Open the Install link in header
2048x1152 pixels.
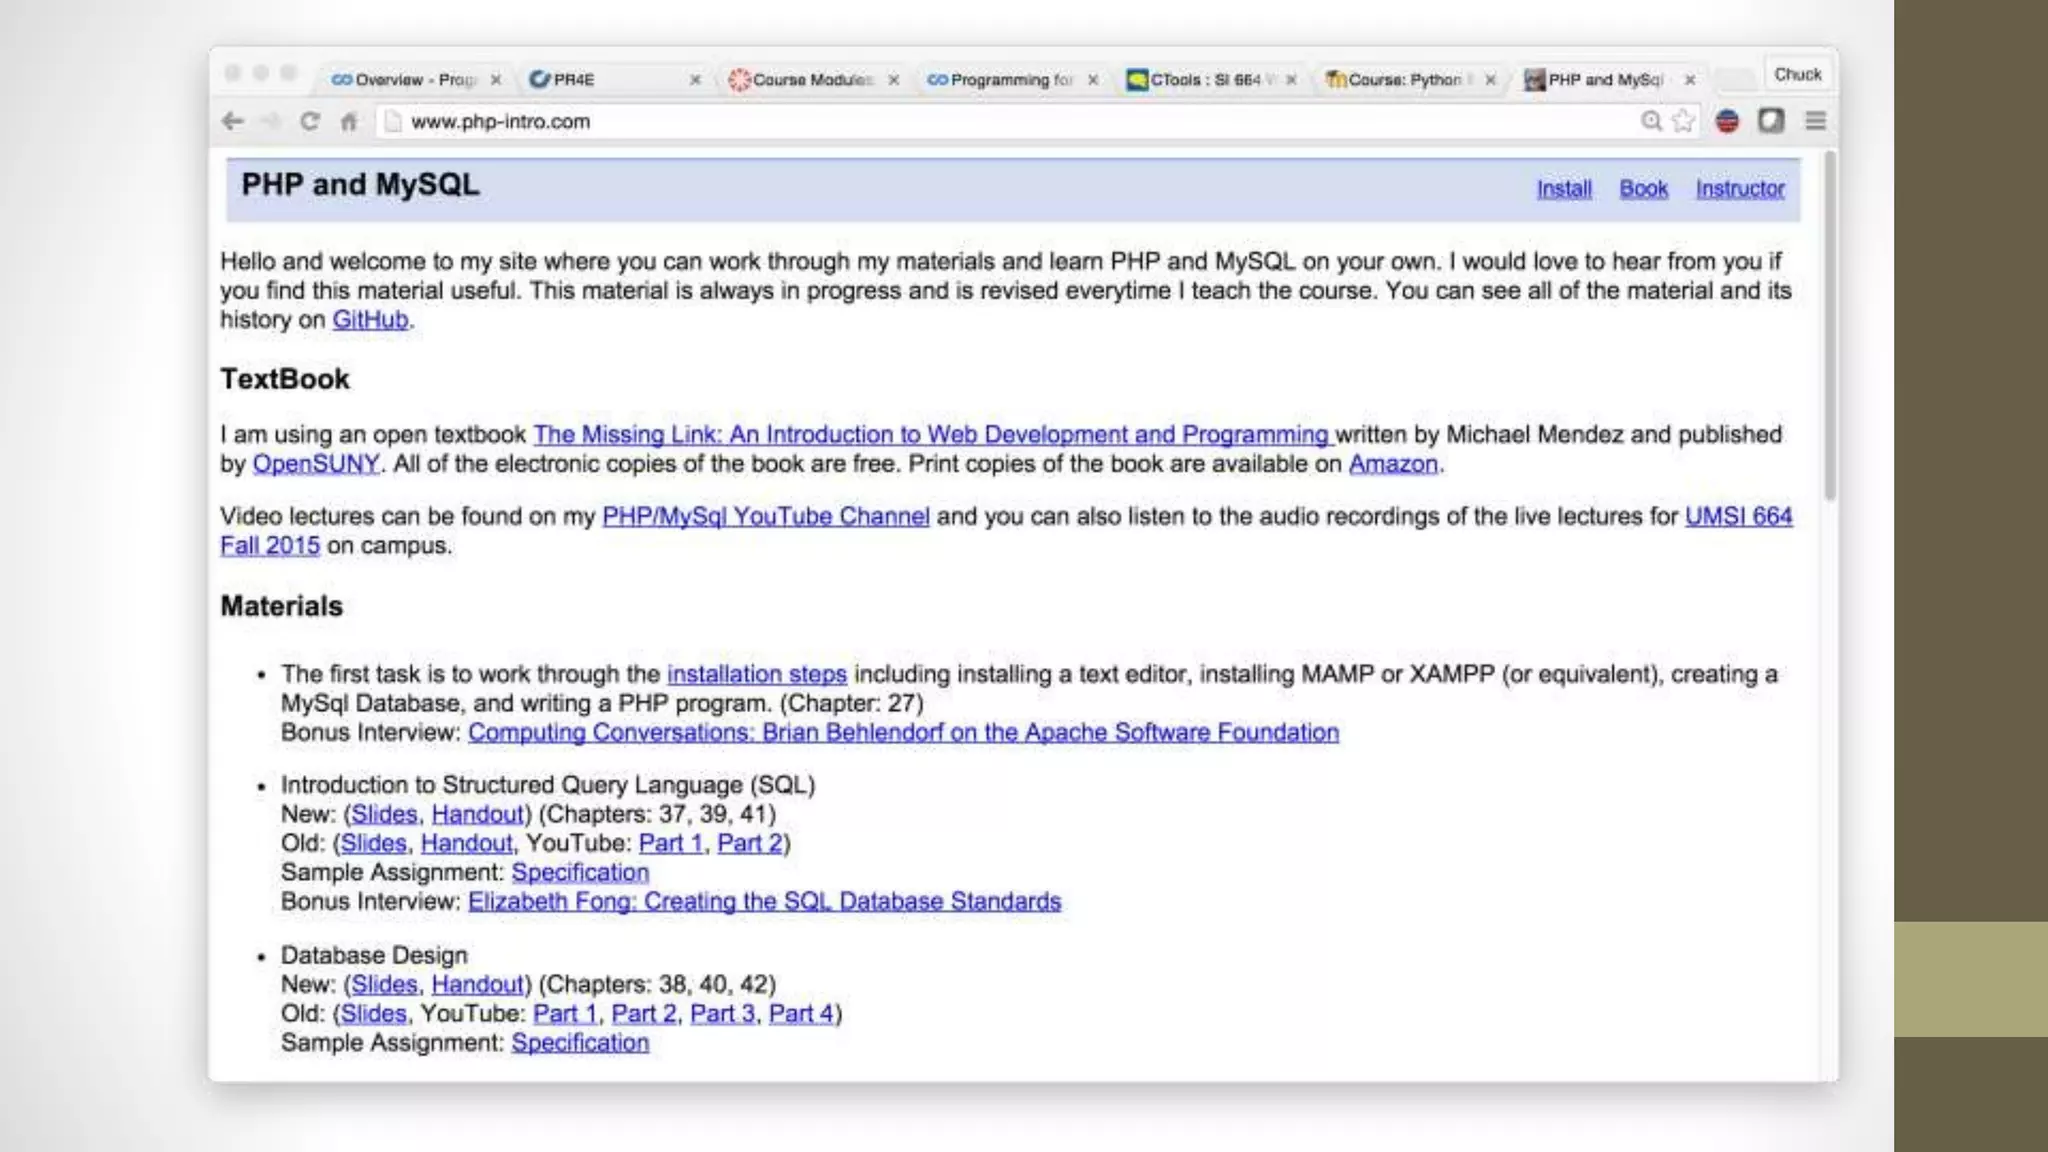click(x=1564, y=189)
